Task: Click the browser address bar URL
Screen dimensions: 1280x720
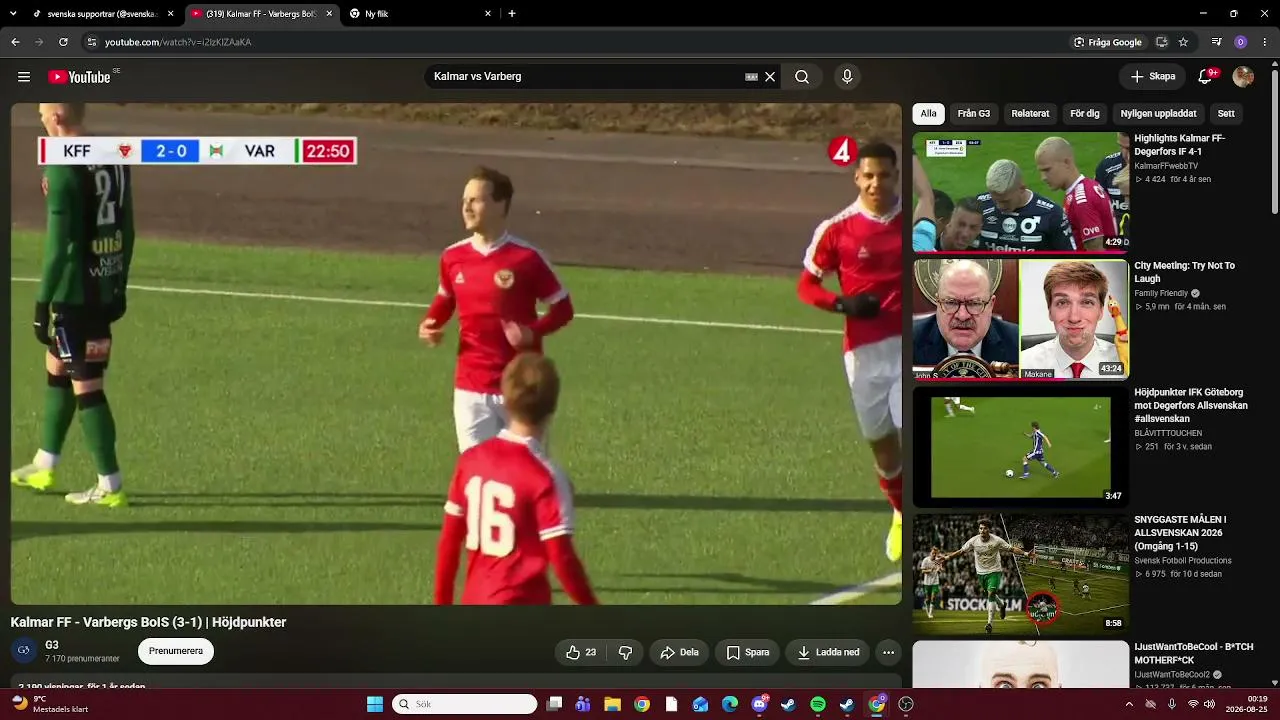Action: click(178, 42)
